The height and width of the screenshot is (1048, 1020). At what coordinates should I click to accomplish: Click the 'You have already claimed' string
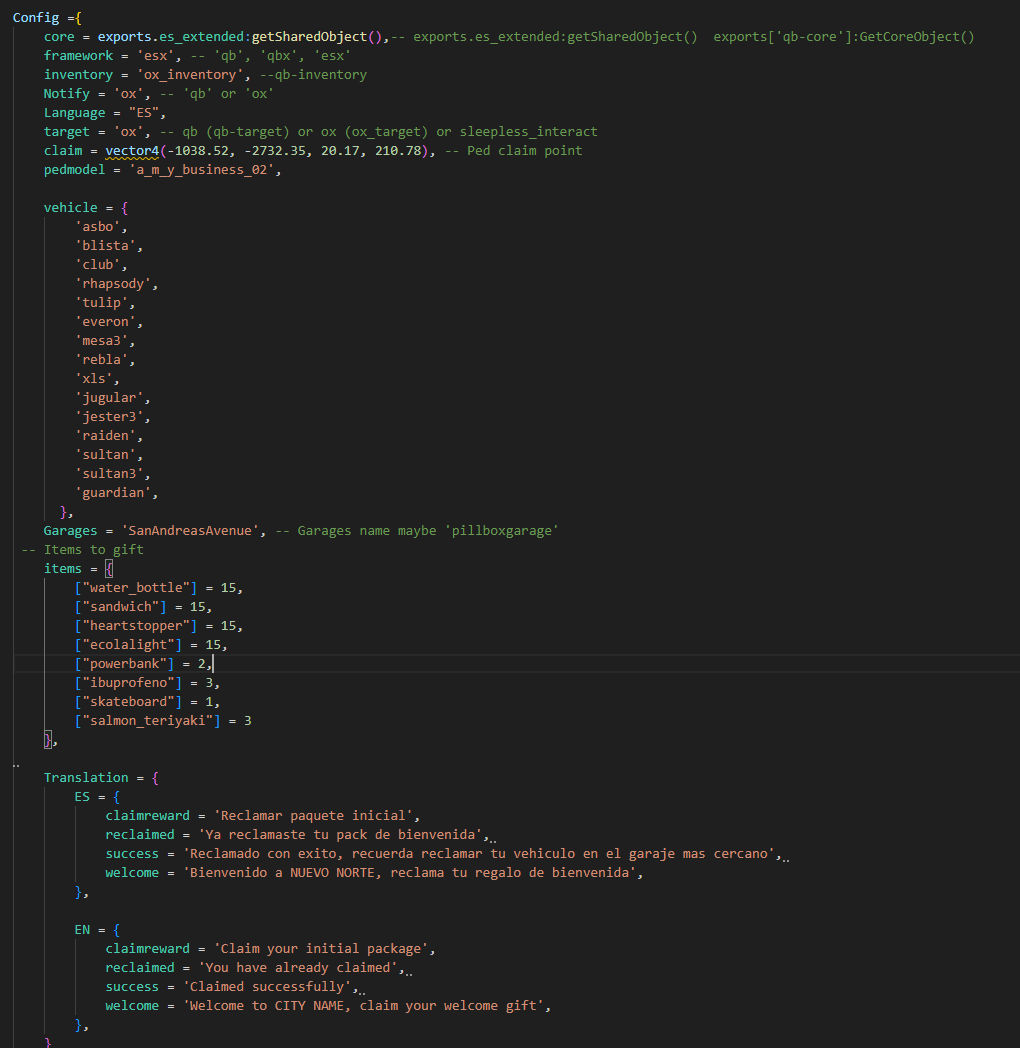pyautogui.click(x=298, y=968)
